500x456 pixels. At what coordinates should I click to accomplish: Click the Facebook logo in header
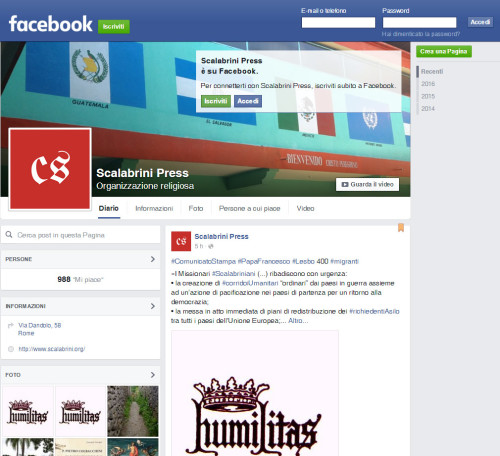(x=50, y=24)
